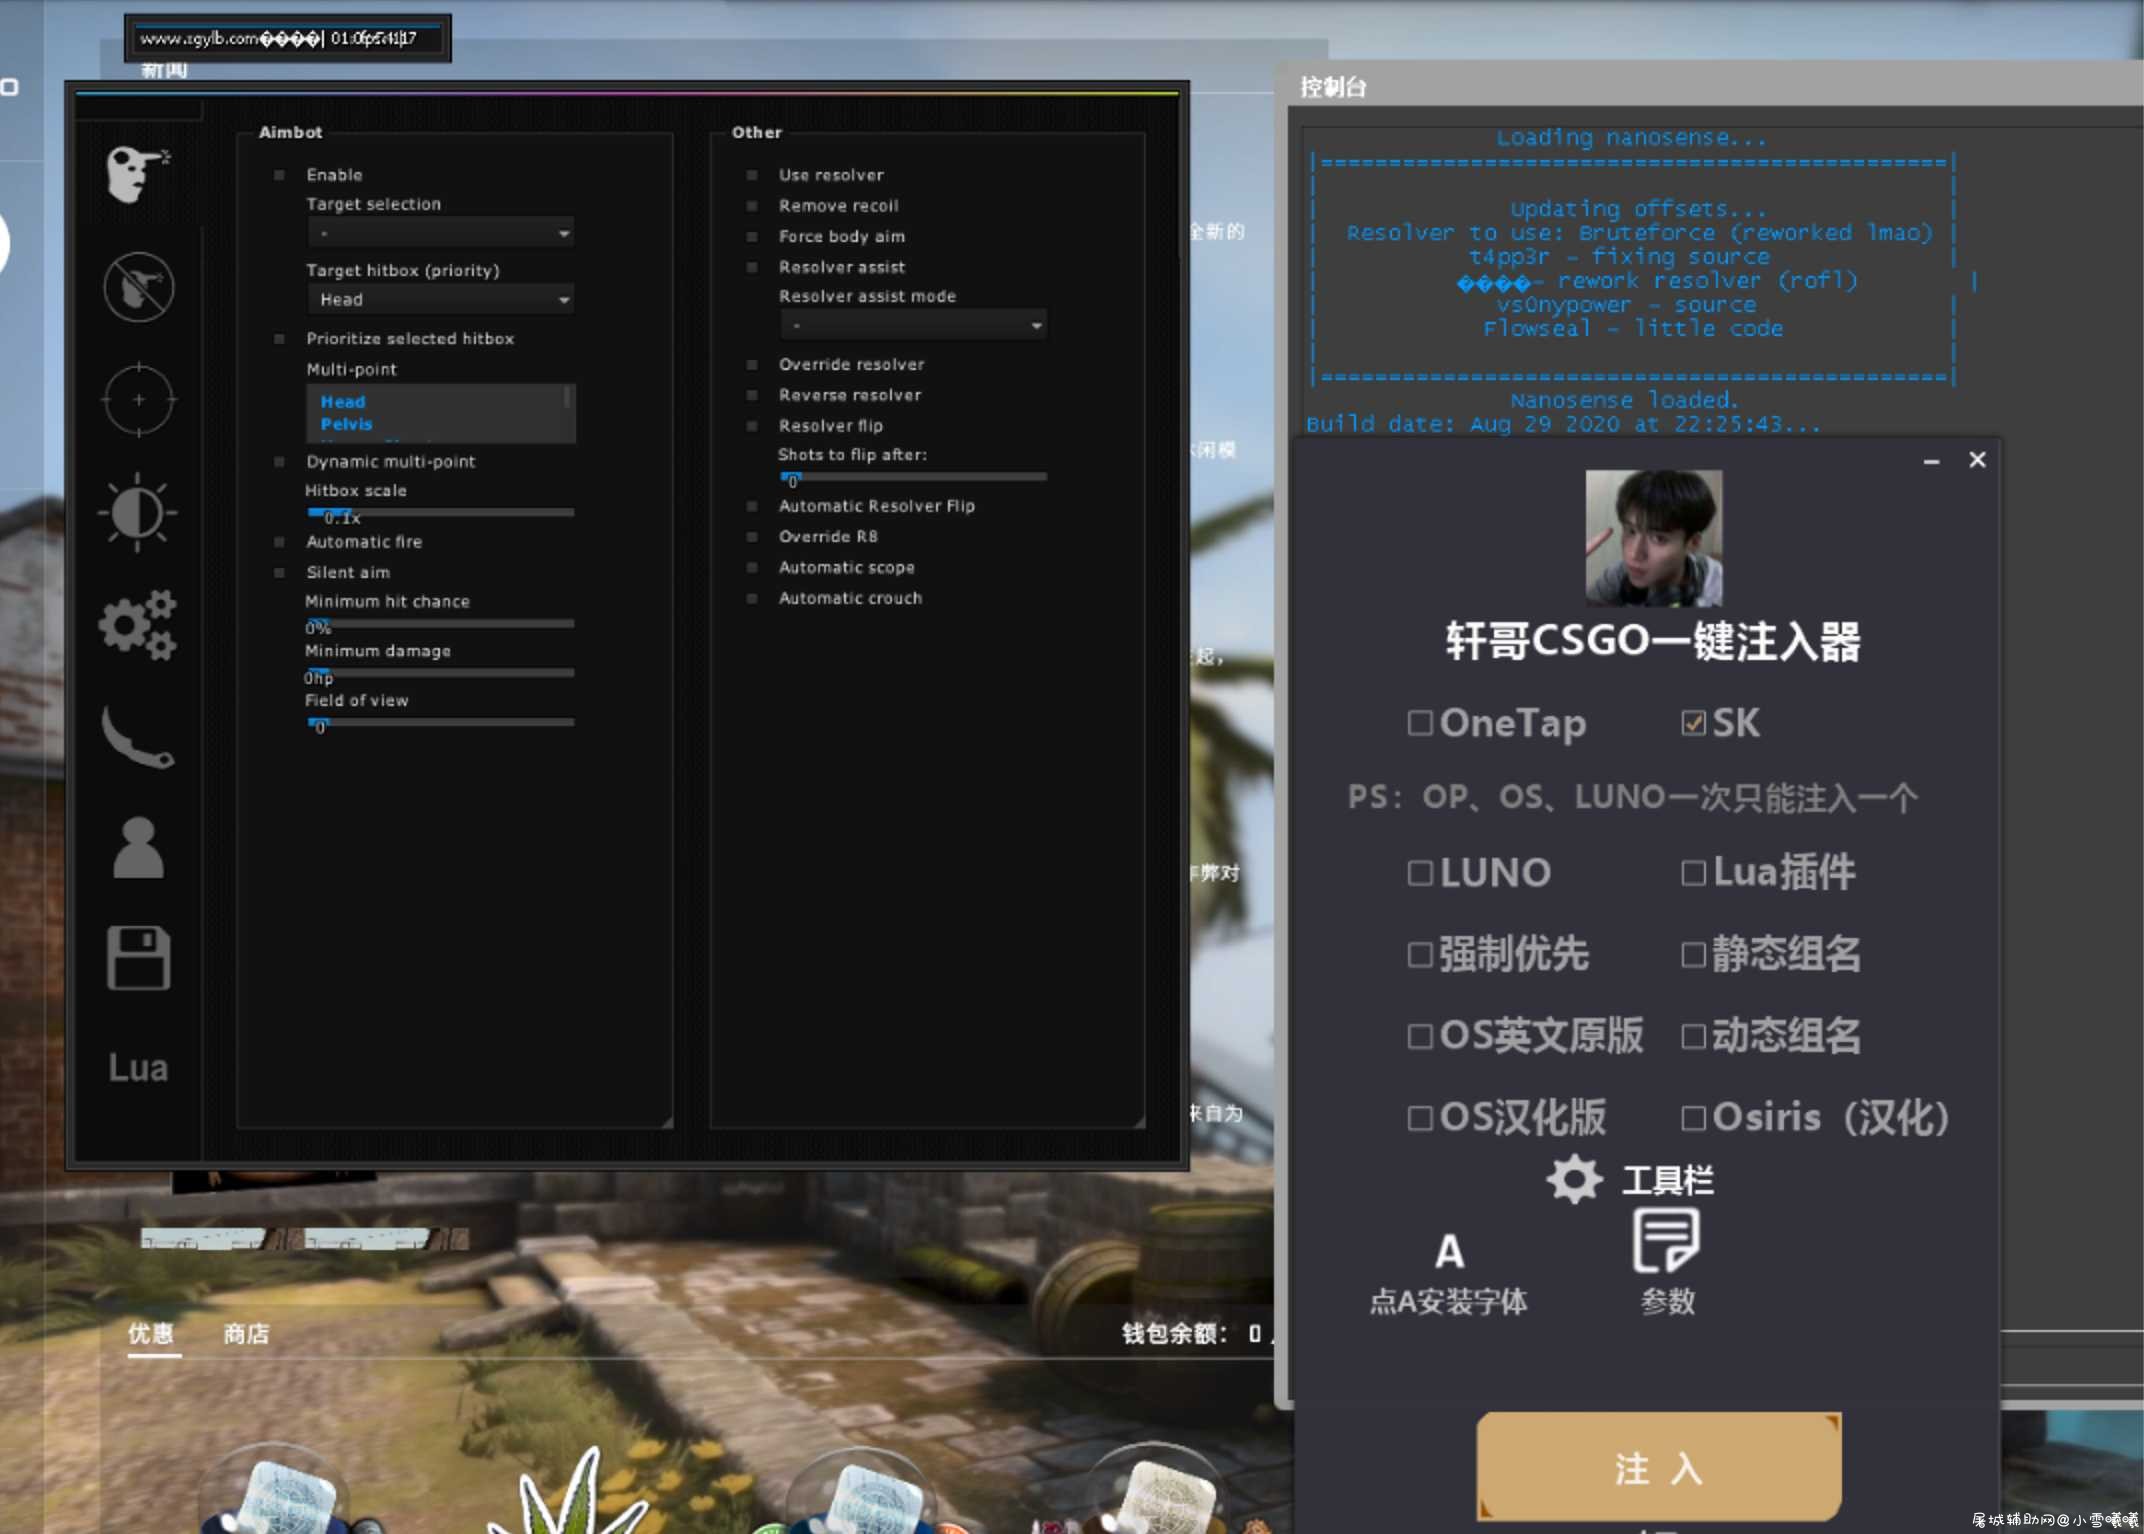Click the injector profile photo
This screenshot has width=2144, height=1534.
[x=1654, y=538]
